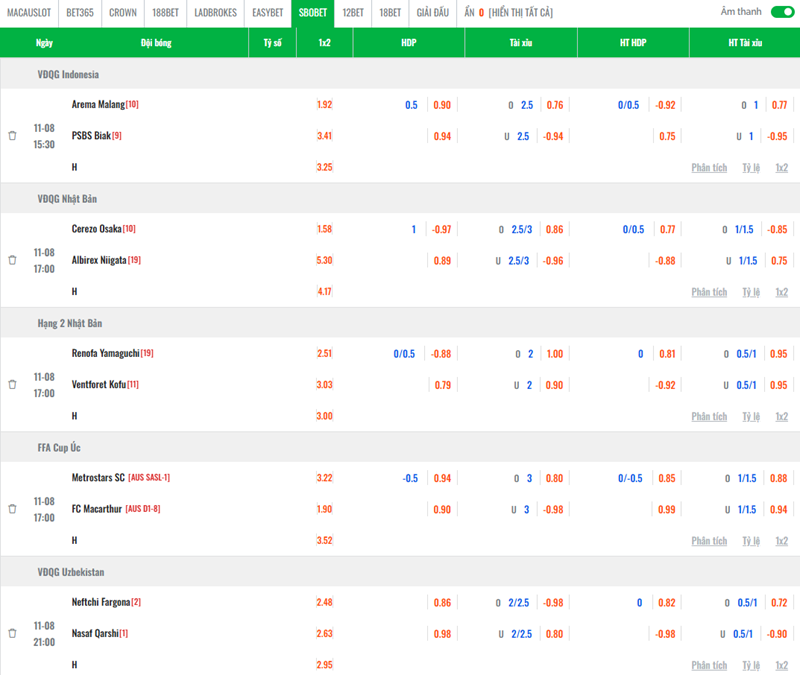The height and width of the screenshot is (675, 800).
Task: Click Tỷ lệ for Neftchi Fargona match
Action: click(x=751, y=666)
